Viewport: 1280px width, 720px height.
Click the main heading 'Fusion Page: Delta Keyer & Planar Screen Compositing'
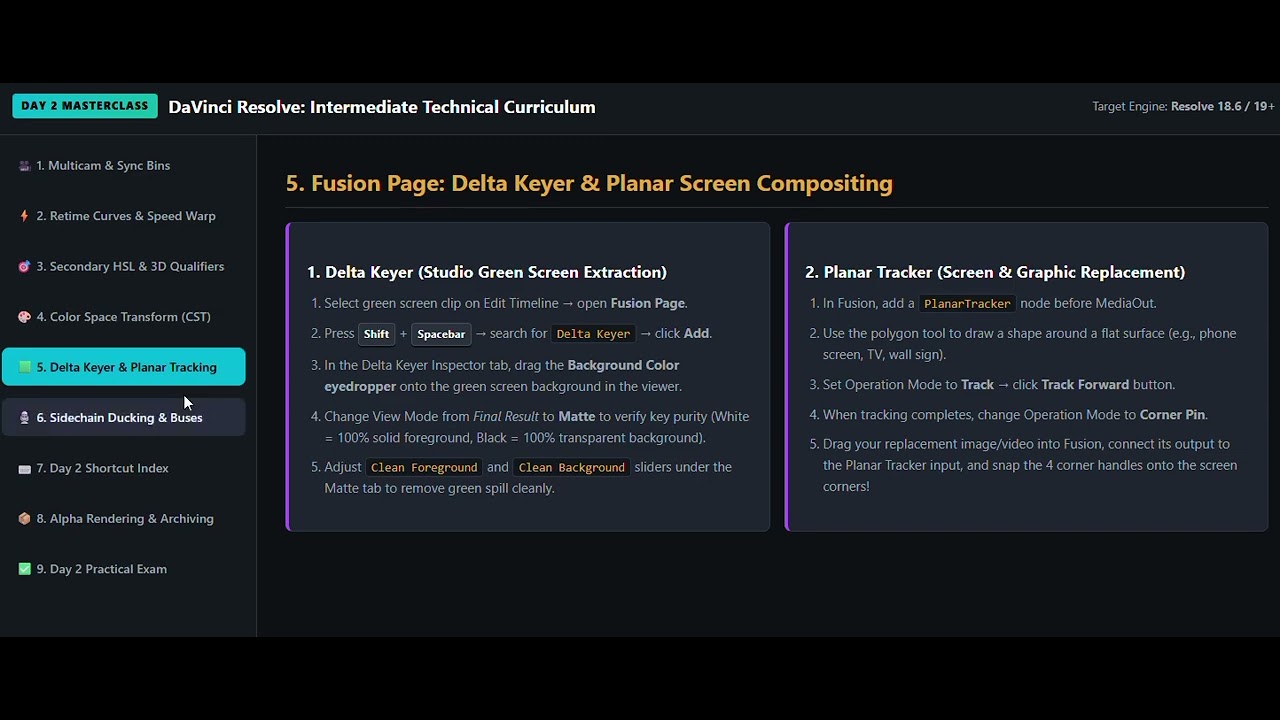589,183
